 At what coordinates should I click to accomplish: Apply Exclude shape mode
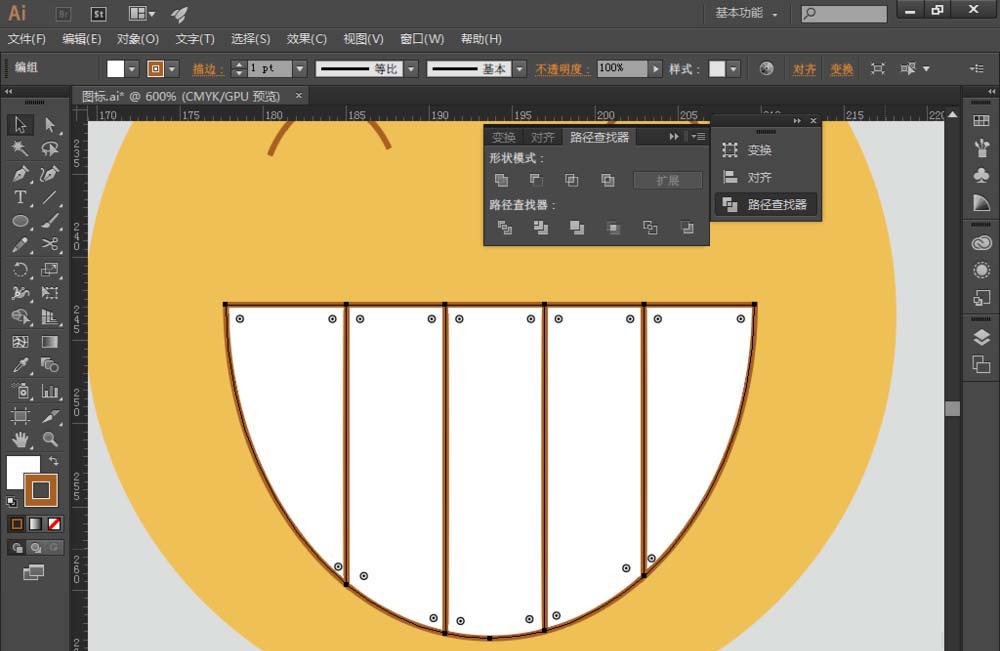[x=607, y=180]
